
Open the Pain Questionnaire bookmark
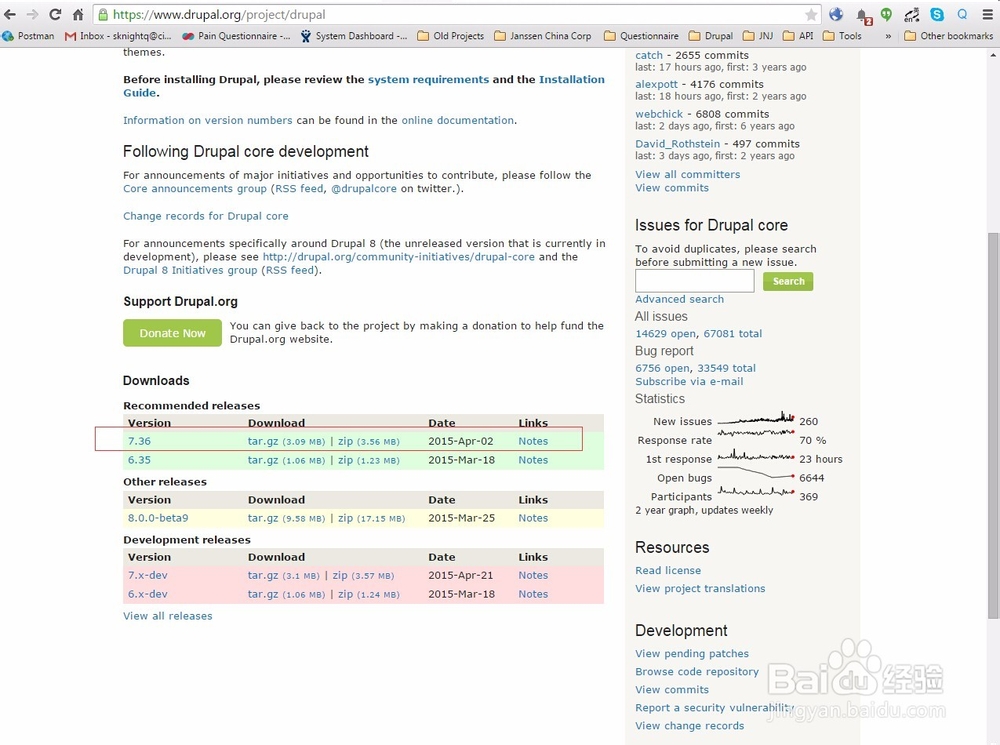(236, 36)
